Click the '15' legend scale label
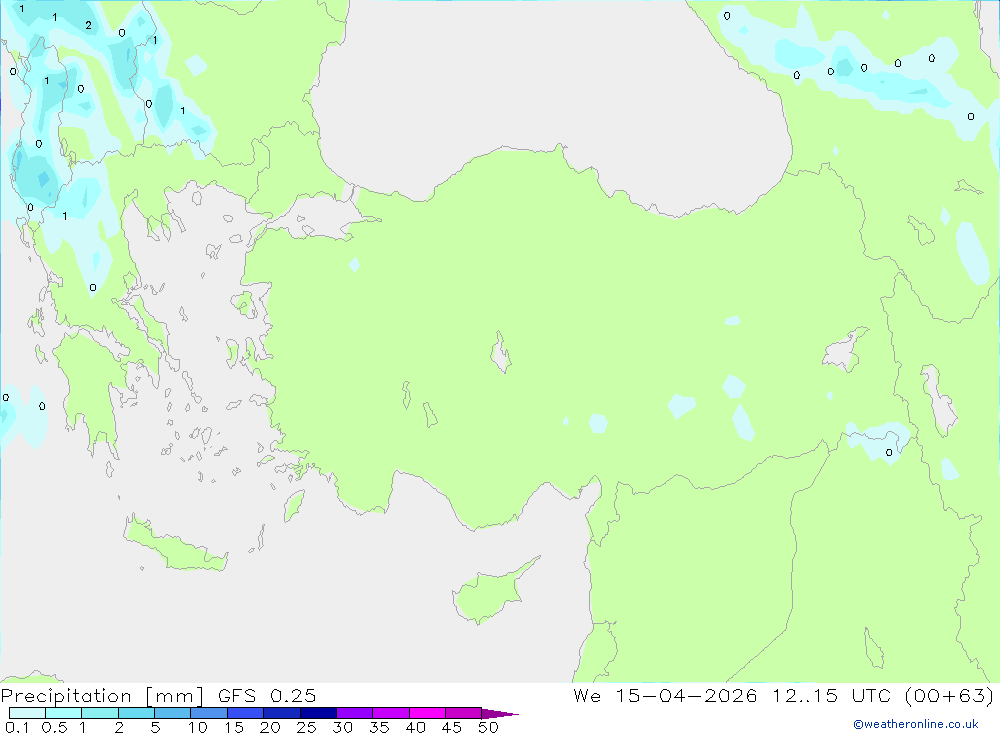The image size is (1000, 733). pos(234,727)
